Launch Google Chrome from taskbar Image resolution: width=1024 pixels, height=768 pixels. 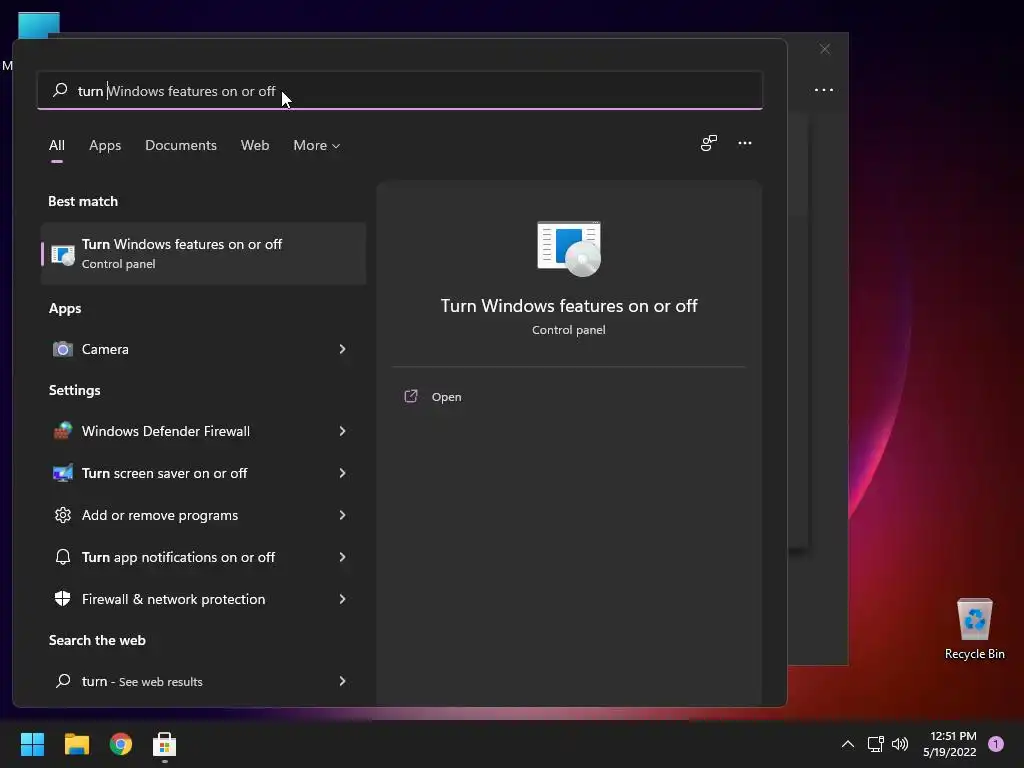(121, 744)
